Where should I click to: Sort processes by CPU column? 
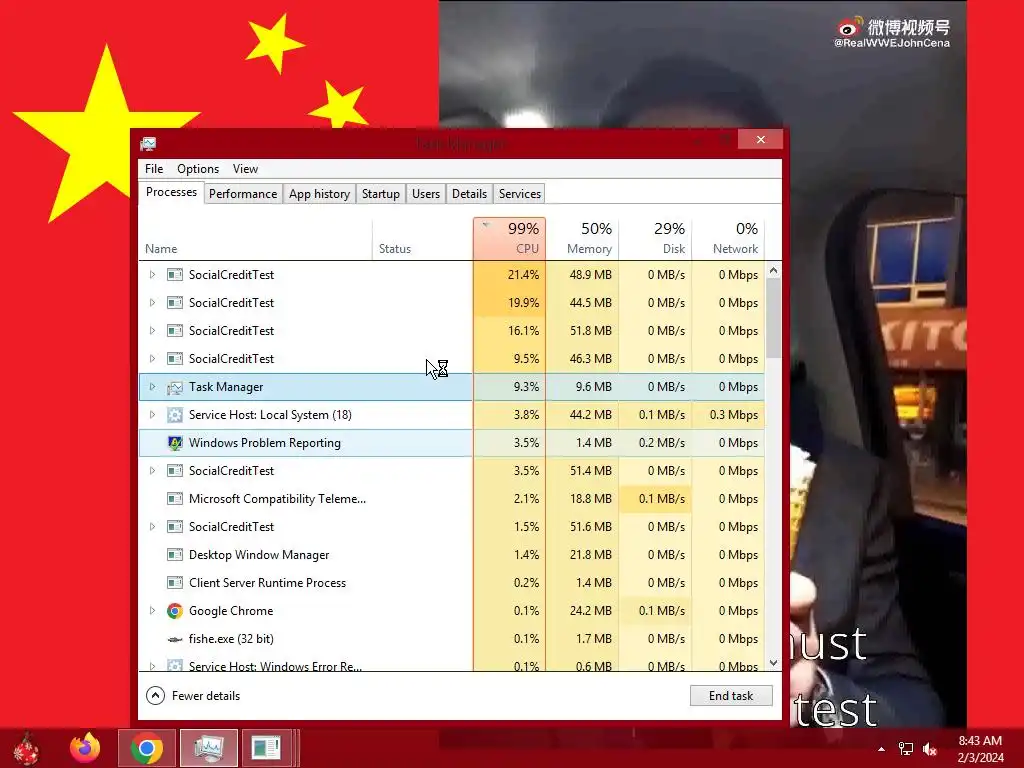pyautogui.click(x=509, y=238)
